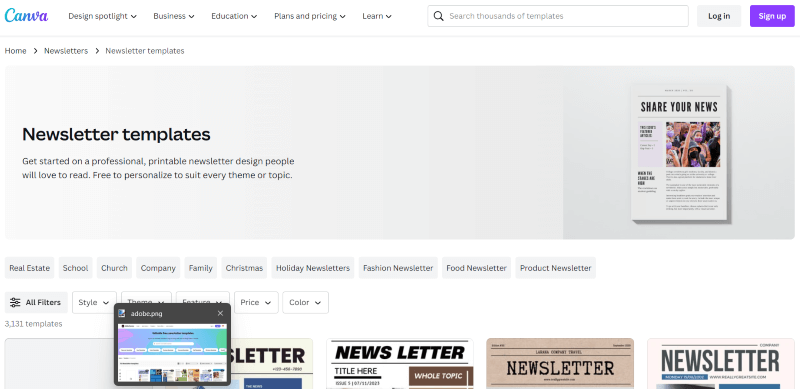
Task: Click Newsletter templates breadcrumb text
Action: (x=145, y=51)
